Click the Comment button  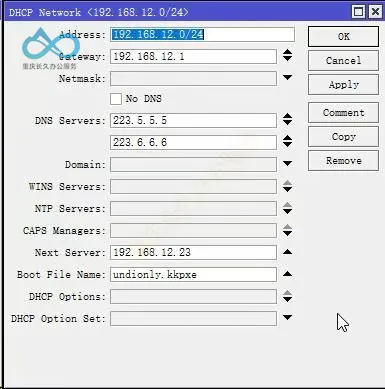click(x=343, y=113)
